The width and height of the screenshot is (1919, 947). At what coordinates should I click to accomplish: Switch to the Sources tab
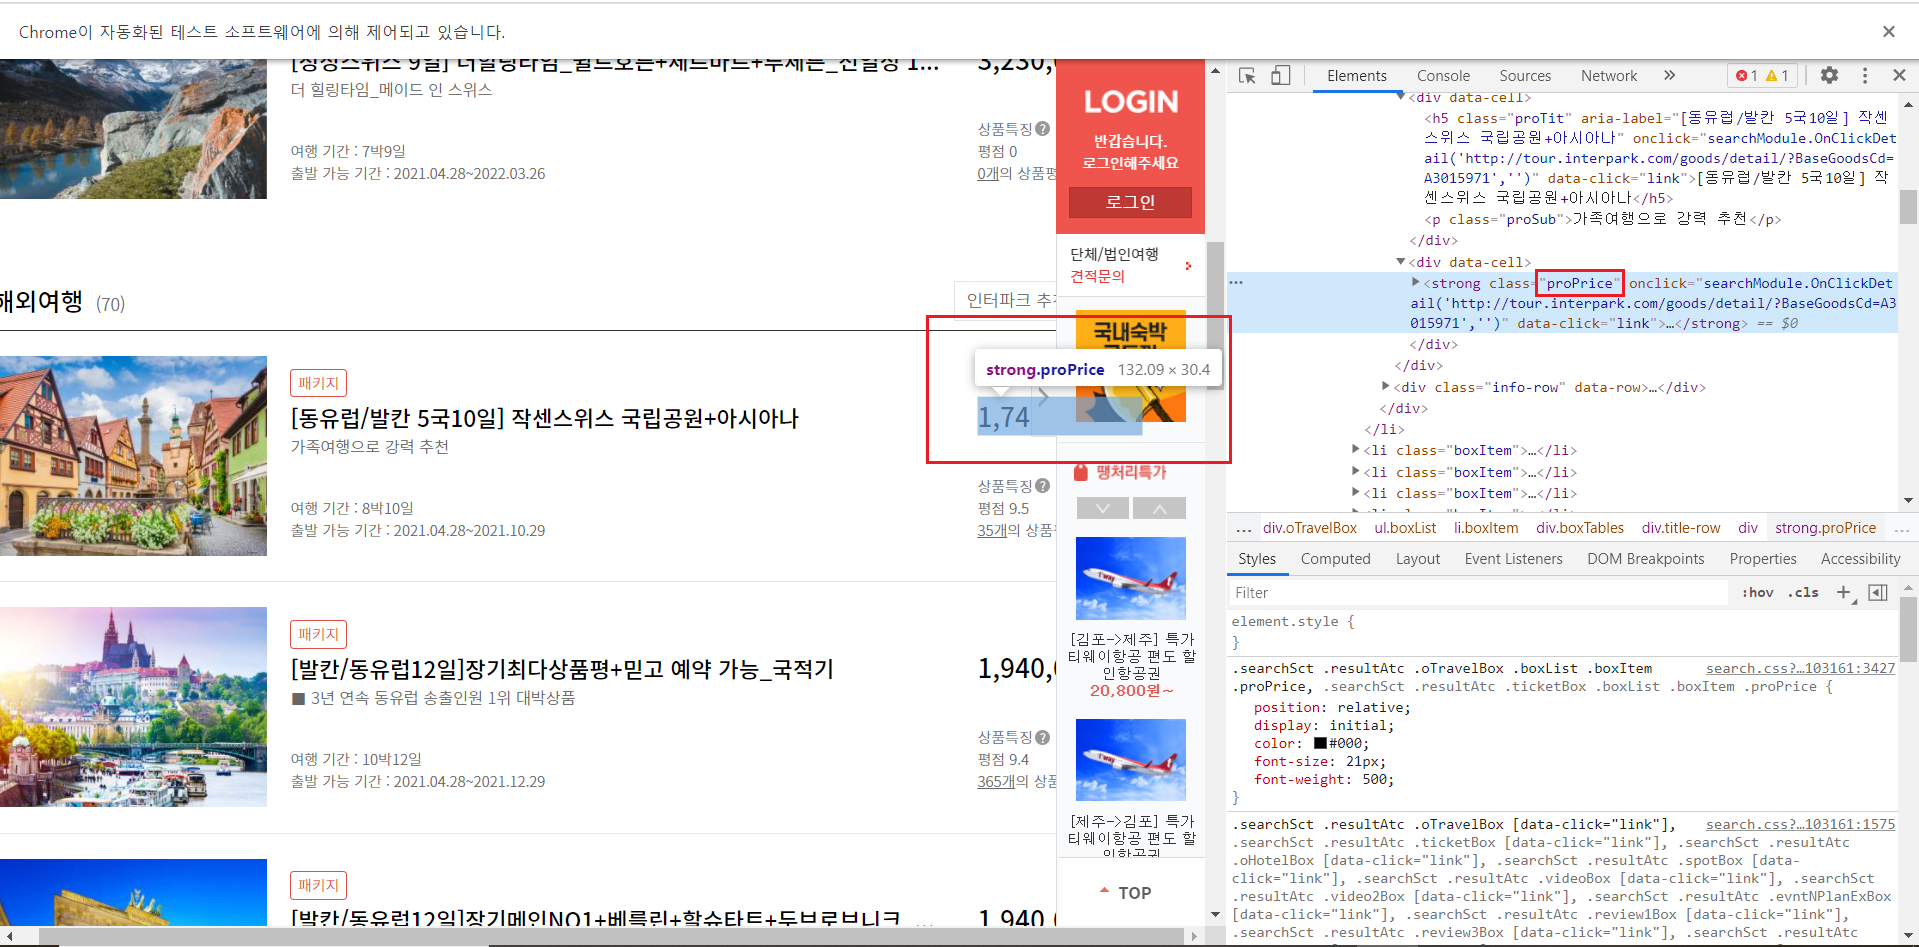[x=1525, y=76]
